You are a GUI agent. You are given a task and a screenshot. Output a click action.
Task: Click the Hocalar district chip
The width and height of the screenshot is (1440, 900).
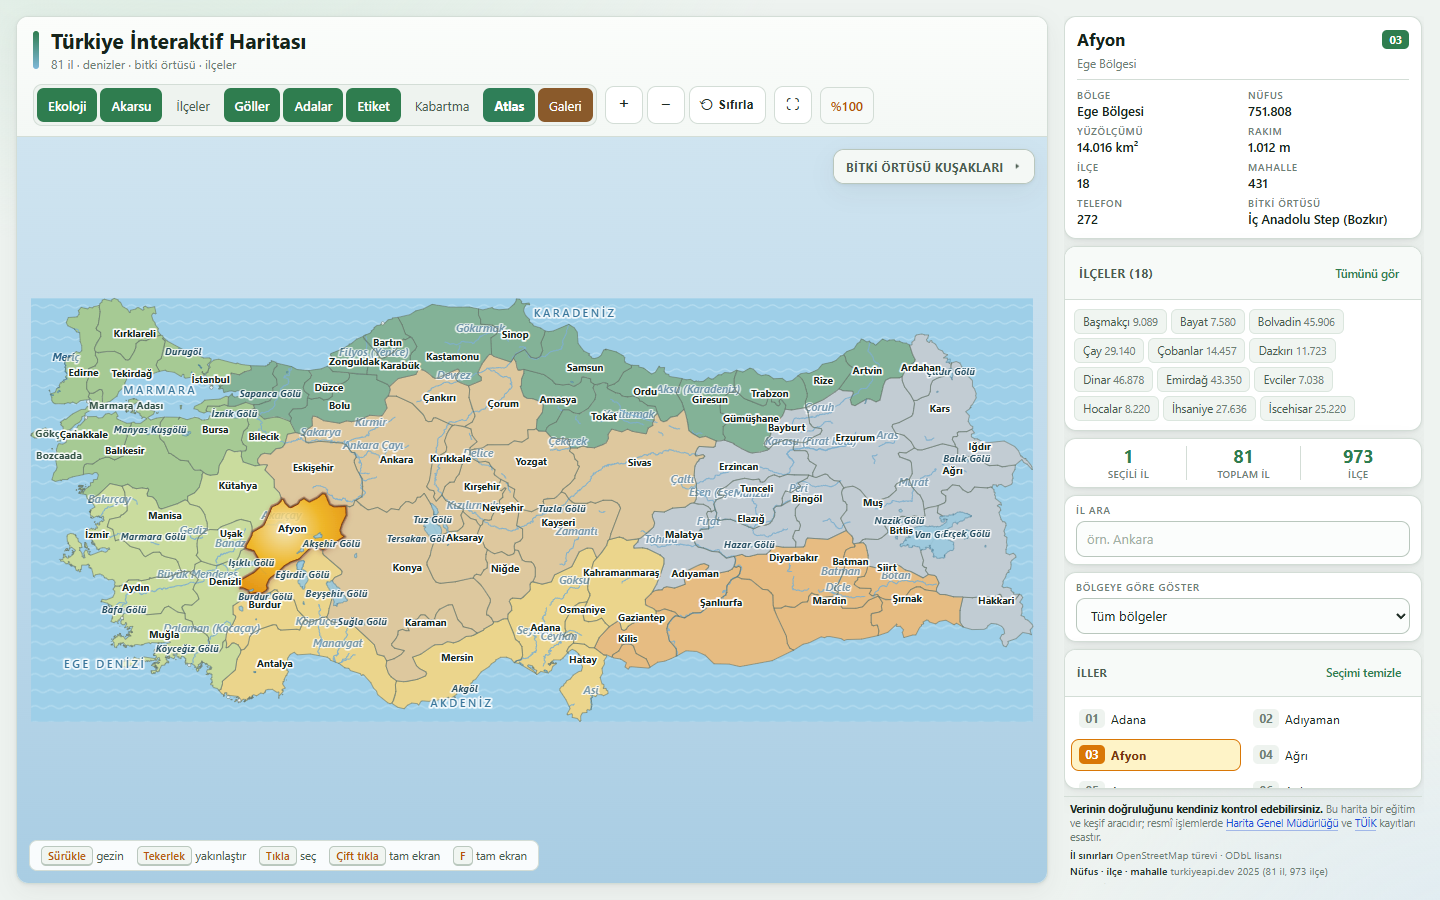coord(1116,409)
